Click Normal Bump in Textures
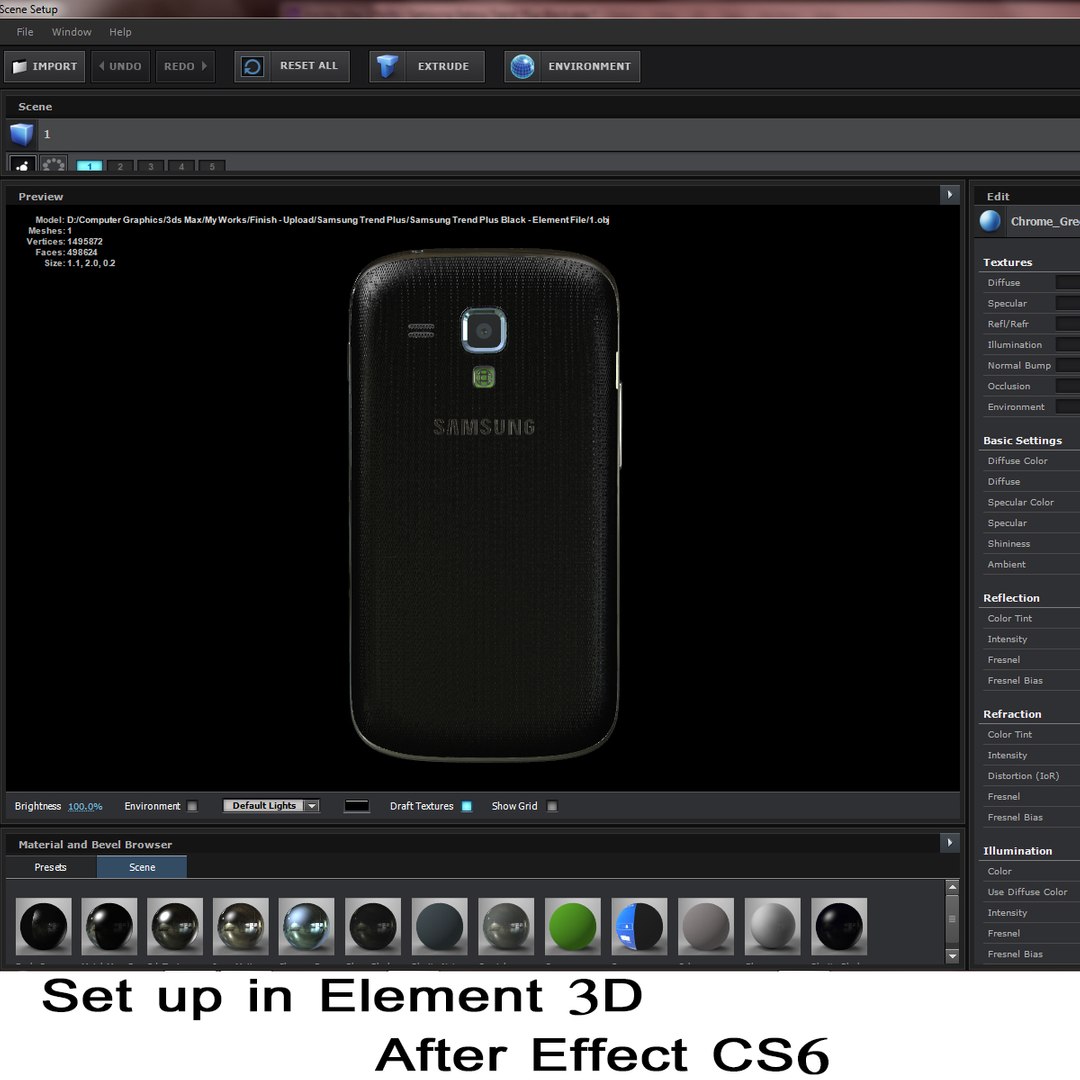 pyautogui.click(x=1019, y=365)
